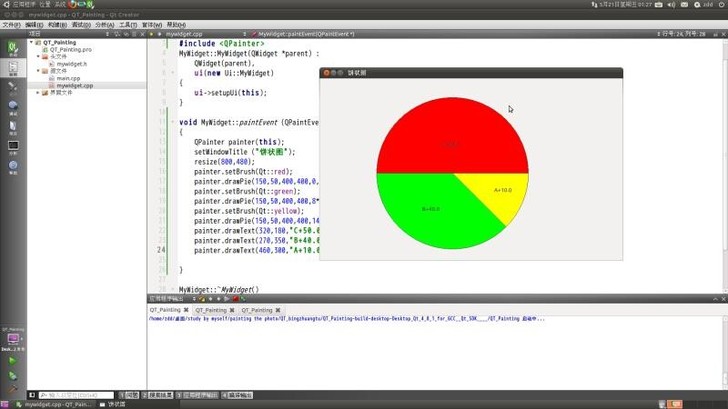This screenshot has height=409, width=728.
Task: Select the second QT_Painting output tab
Action: pyautogui.click(x=211, y=310)
